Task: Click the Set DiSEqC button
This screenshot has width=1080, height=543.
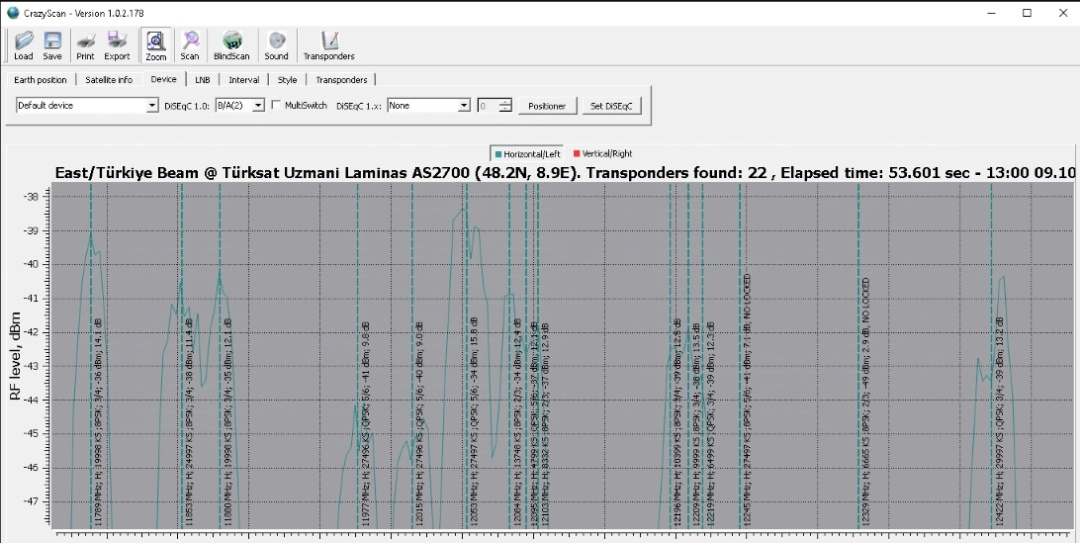Action: (612, 106)
